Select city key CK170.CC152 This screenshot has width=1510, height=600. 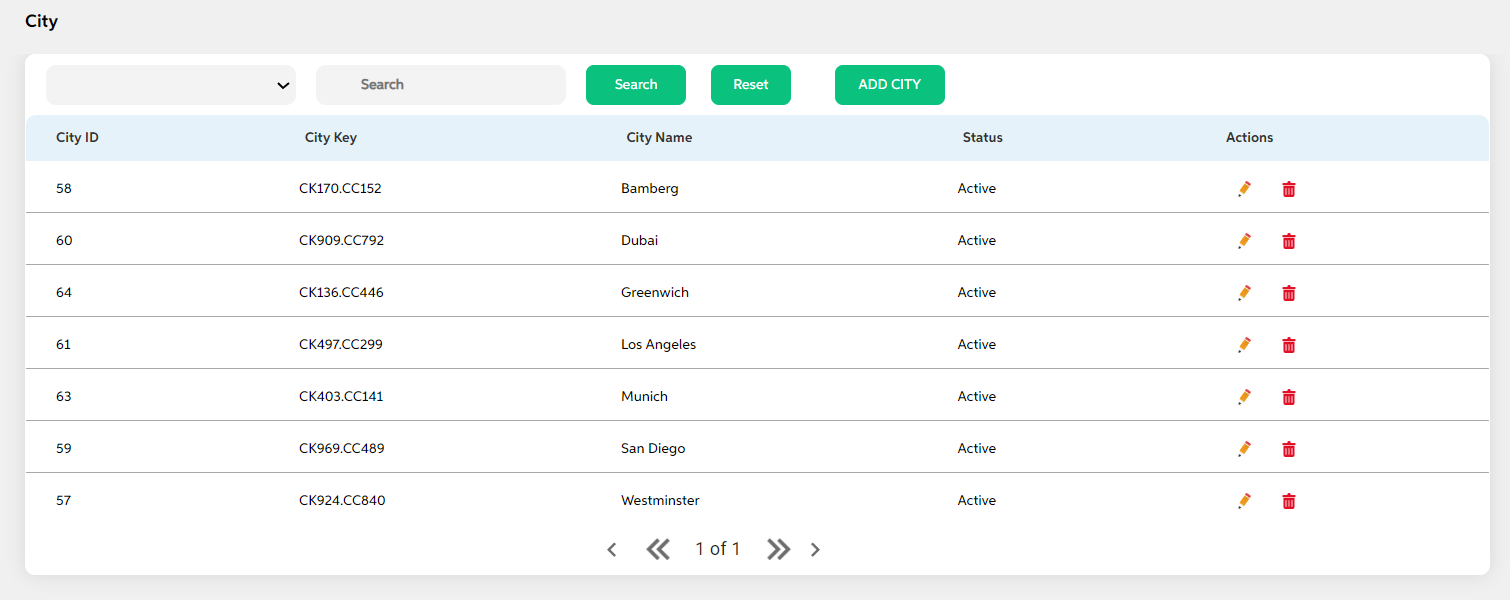coord(340,189)
